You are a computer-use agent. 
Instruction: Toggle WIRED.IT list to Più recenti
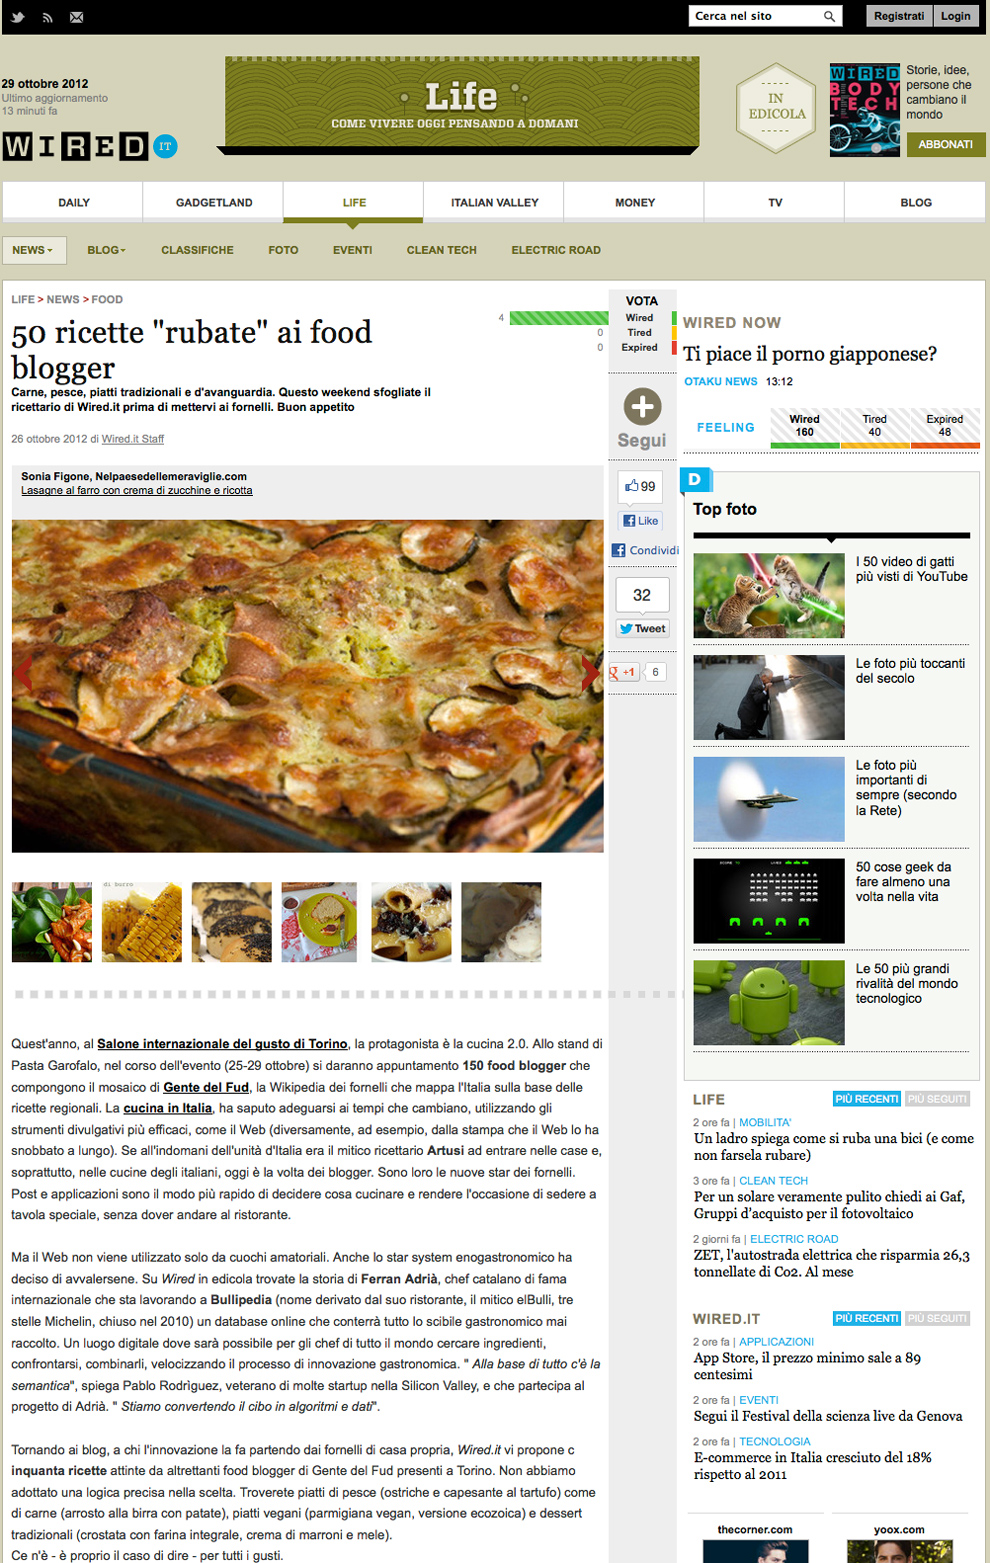point(867,1318)
